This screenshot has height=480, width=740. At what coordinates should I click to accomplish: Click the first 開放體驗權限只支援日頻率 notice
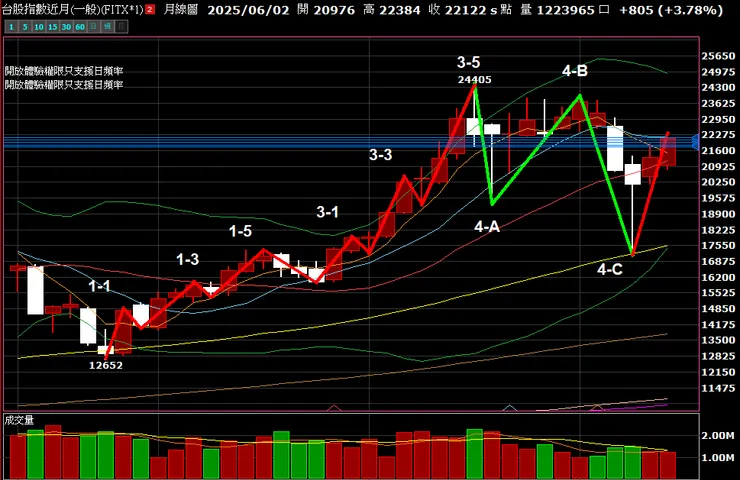coord(64,71)
